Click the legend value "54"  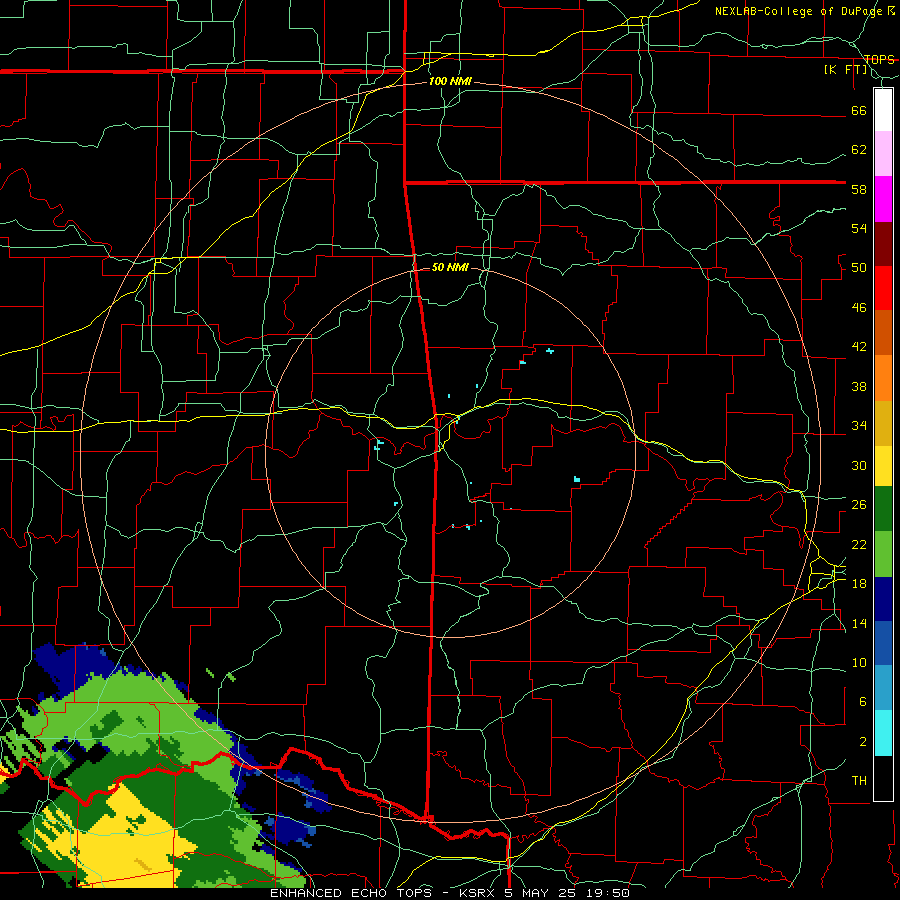(x=859, y=228)
